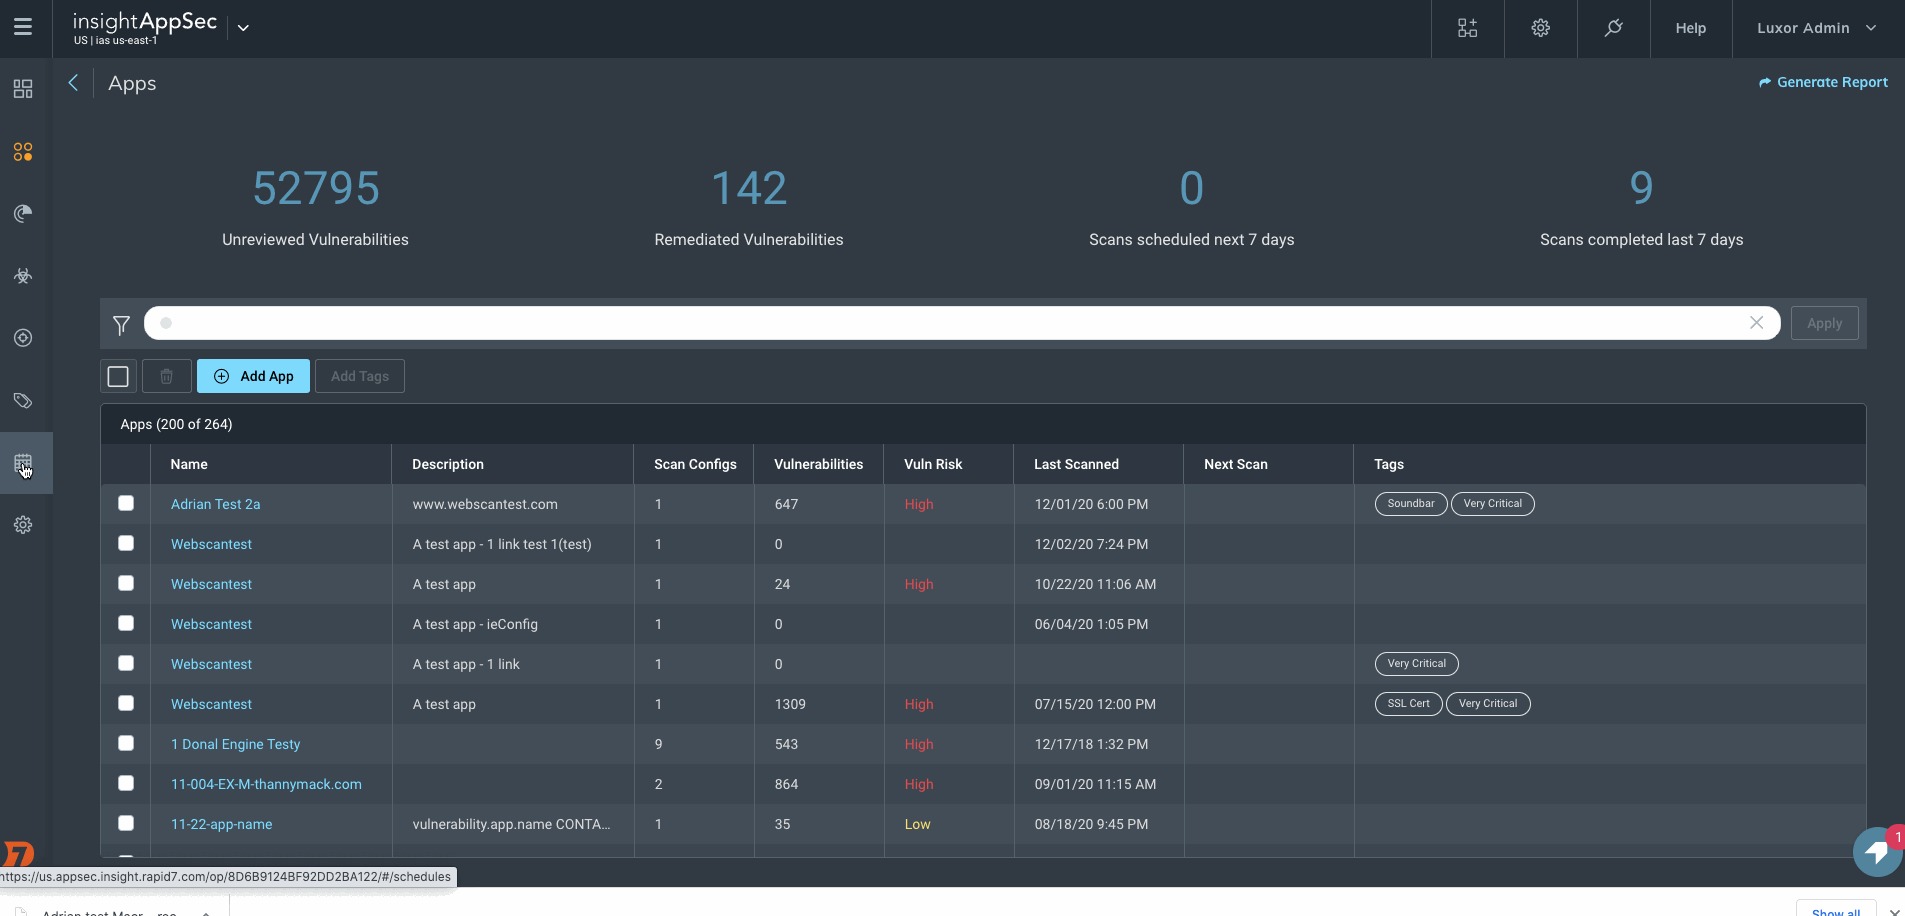
Task: Toggle the select-all apps checkbox
Action: (x=118, y=376)
